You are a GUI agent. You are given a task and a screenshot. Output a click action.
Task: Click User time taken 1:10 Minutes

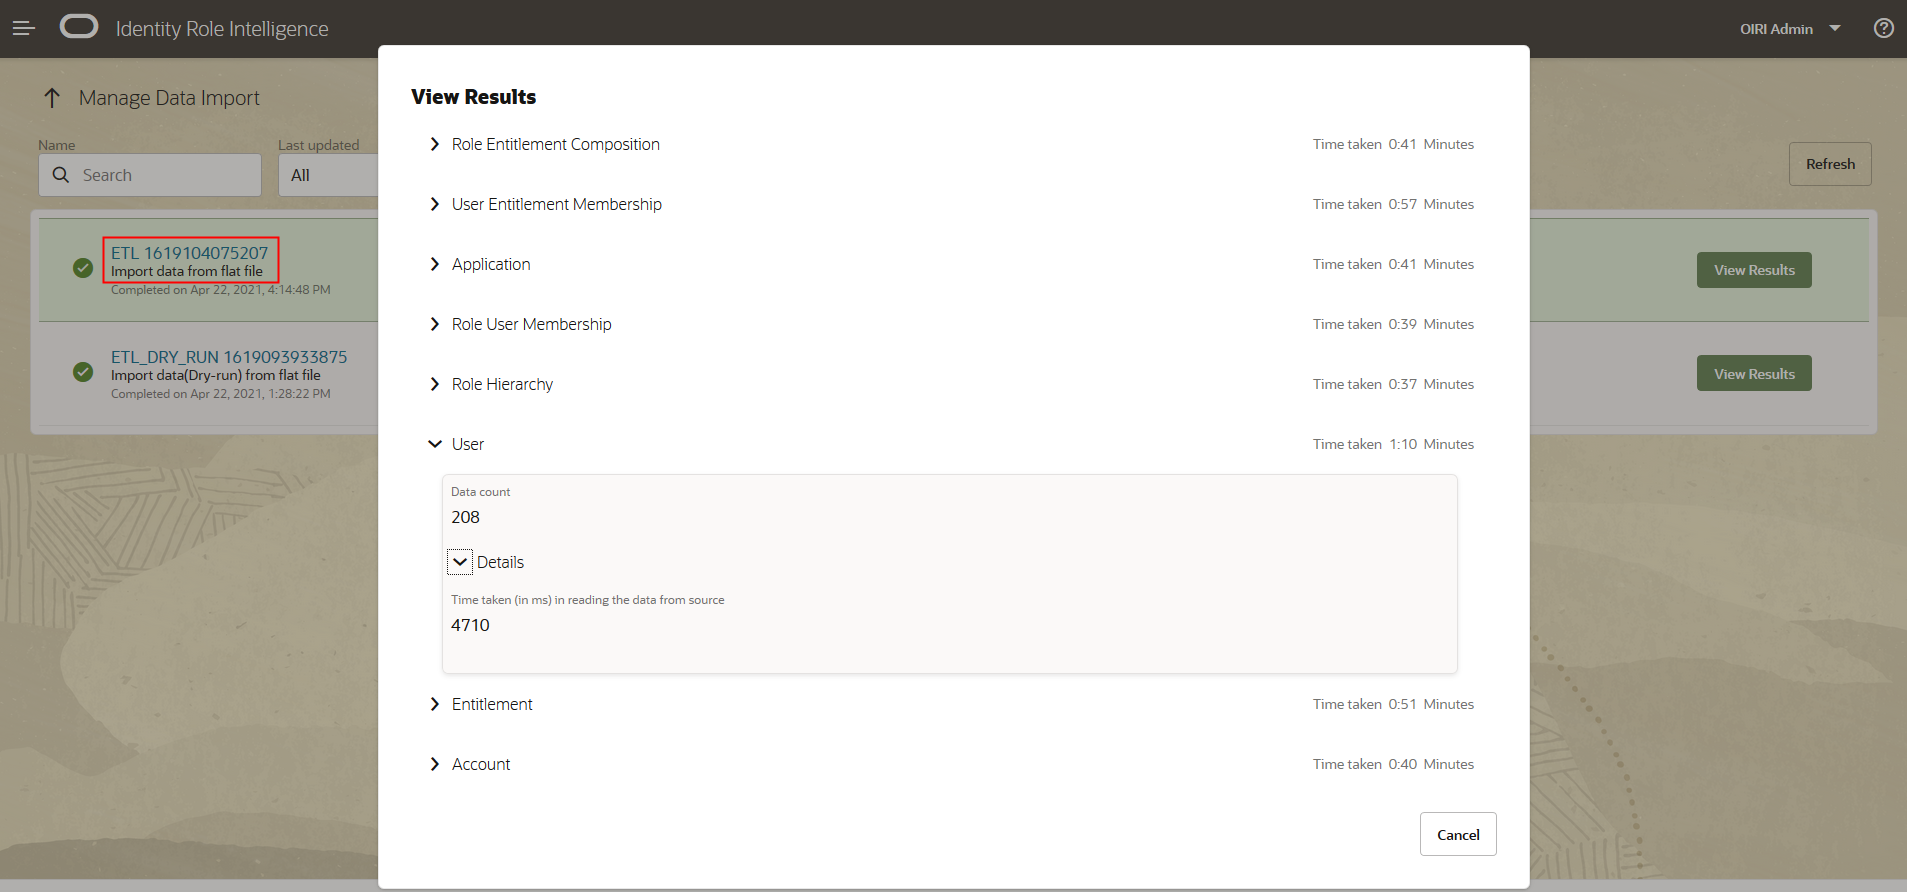click(x=1393, y=444)
